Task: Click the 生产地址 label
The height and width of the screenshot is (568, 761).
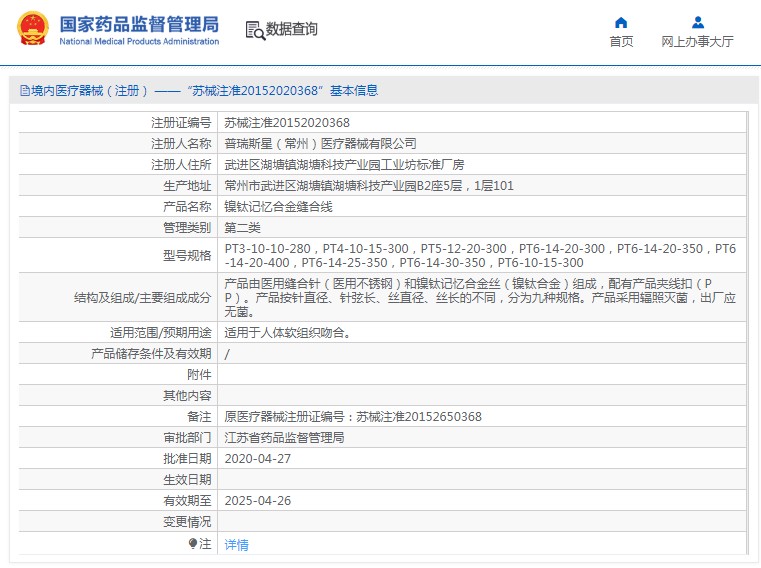Action: (x=187, y=185)
